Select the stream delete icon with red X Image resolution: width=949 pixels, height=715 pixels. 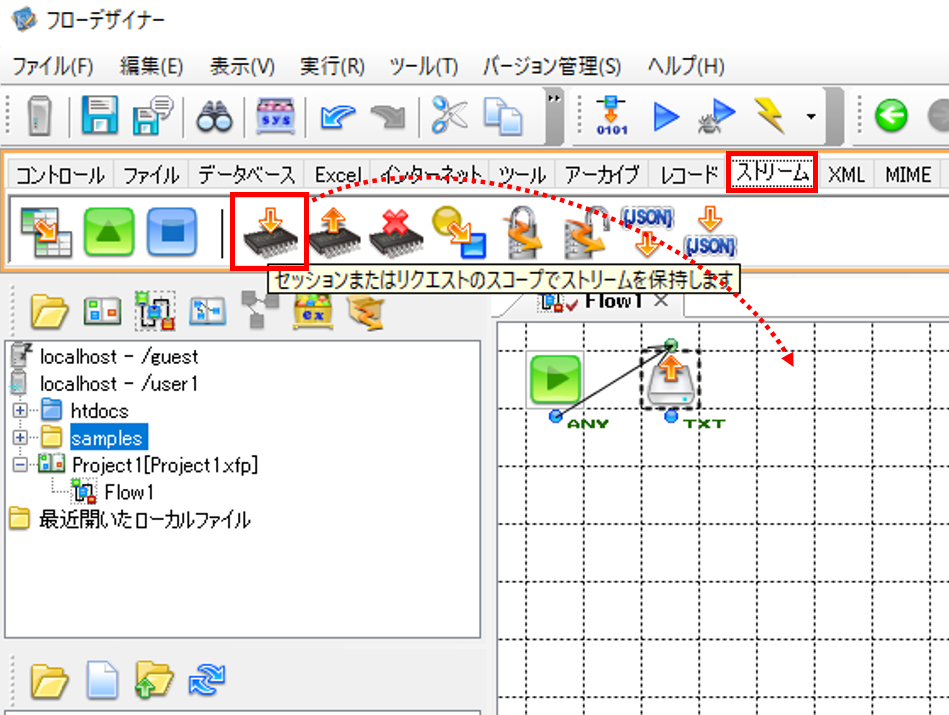pyautogui.click(x=396, y=232)
